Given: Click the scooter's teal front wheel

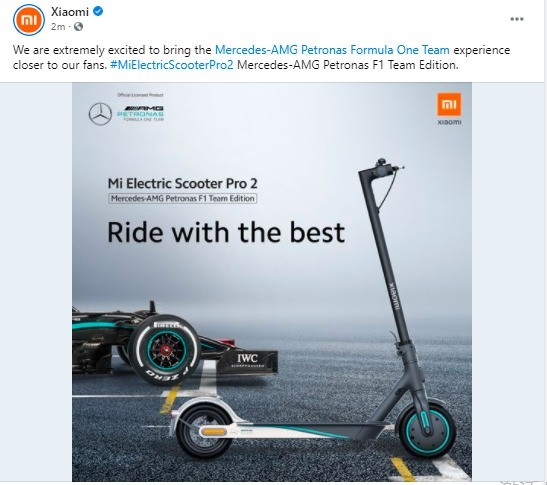Looking at the screenshot, I should pos(427,429).
